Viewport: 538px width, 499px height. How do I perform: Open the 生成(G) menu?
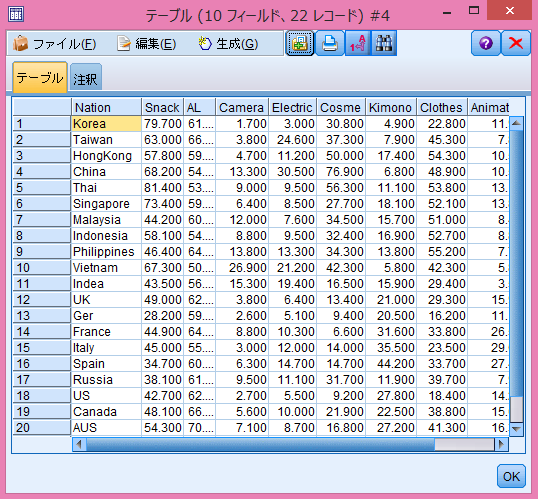229,44
